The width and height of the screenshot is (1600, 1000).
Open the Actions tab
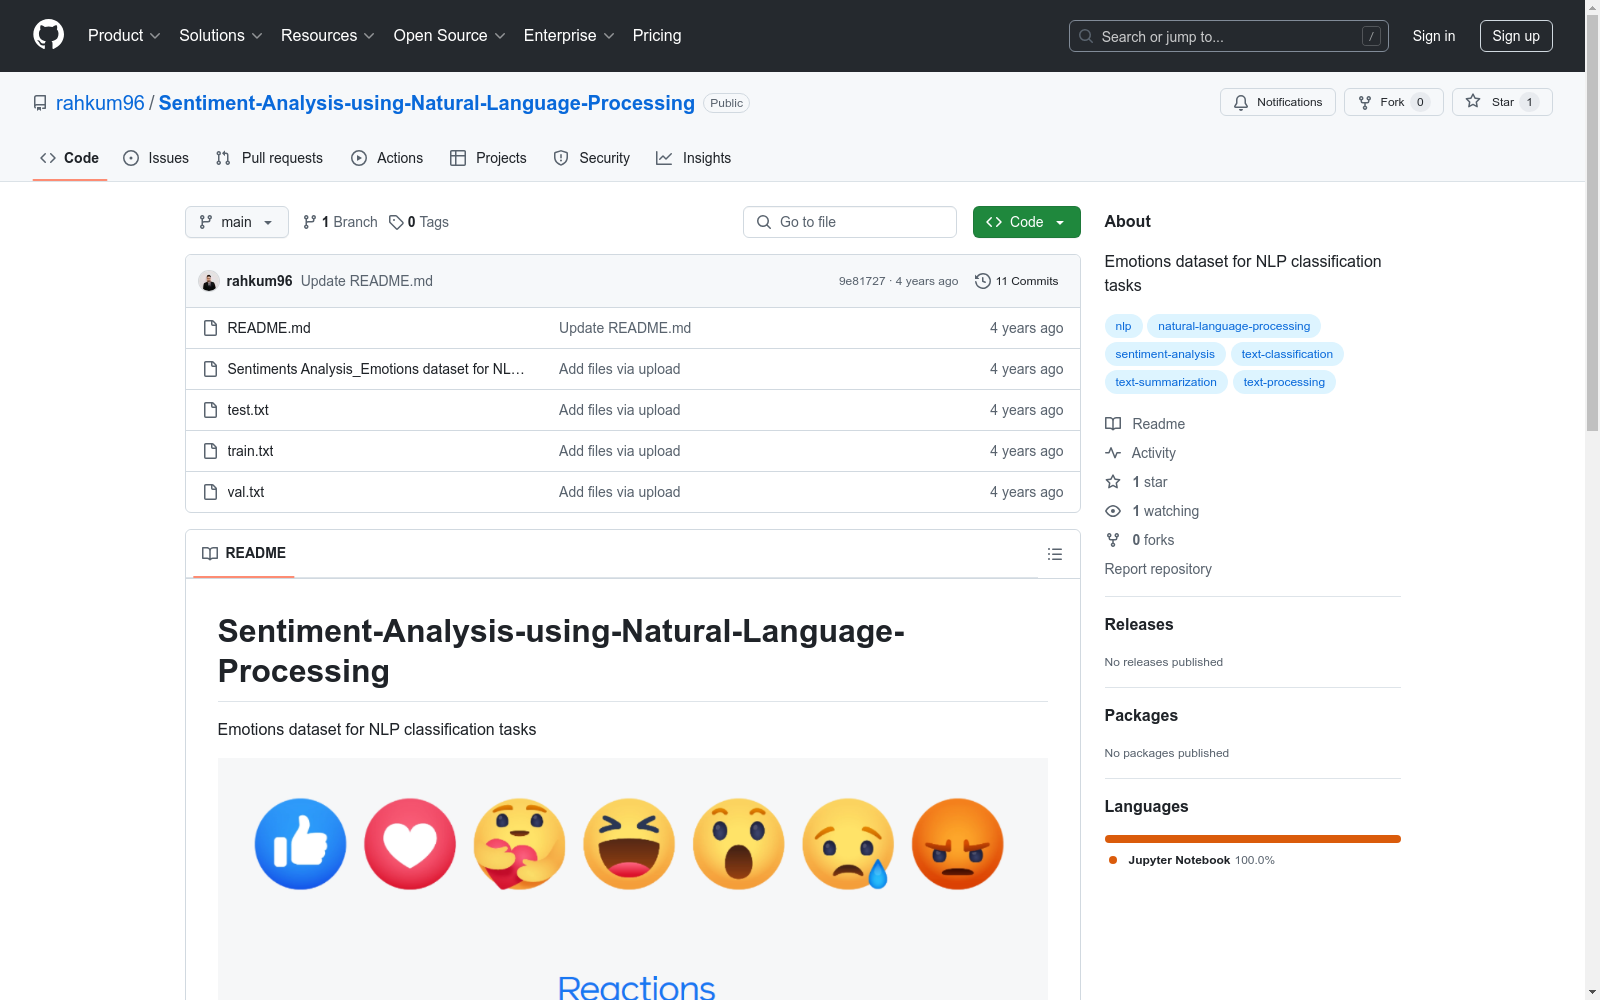(387, 158)
